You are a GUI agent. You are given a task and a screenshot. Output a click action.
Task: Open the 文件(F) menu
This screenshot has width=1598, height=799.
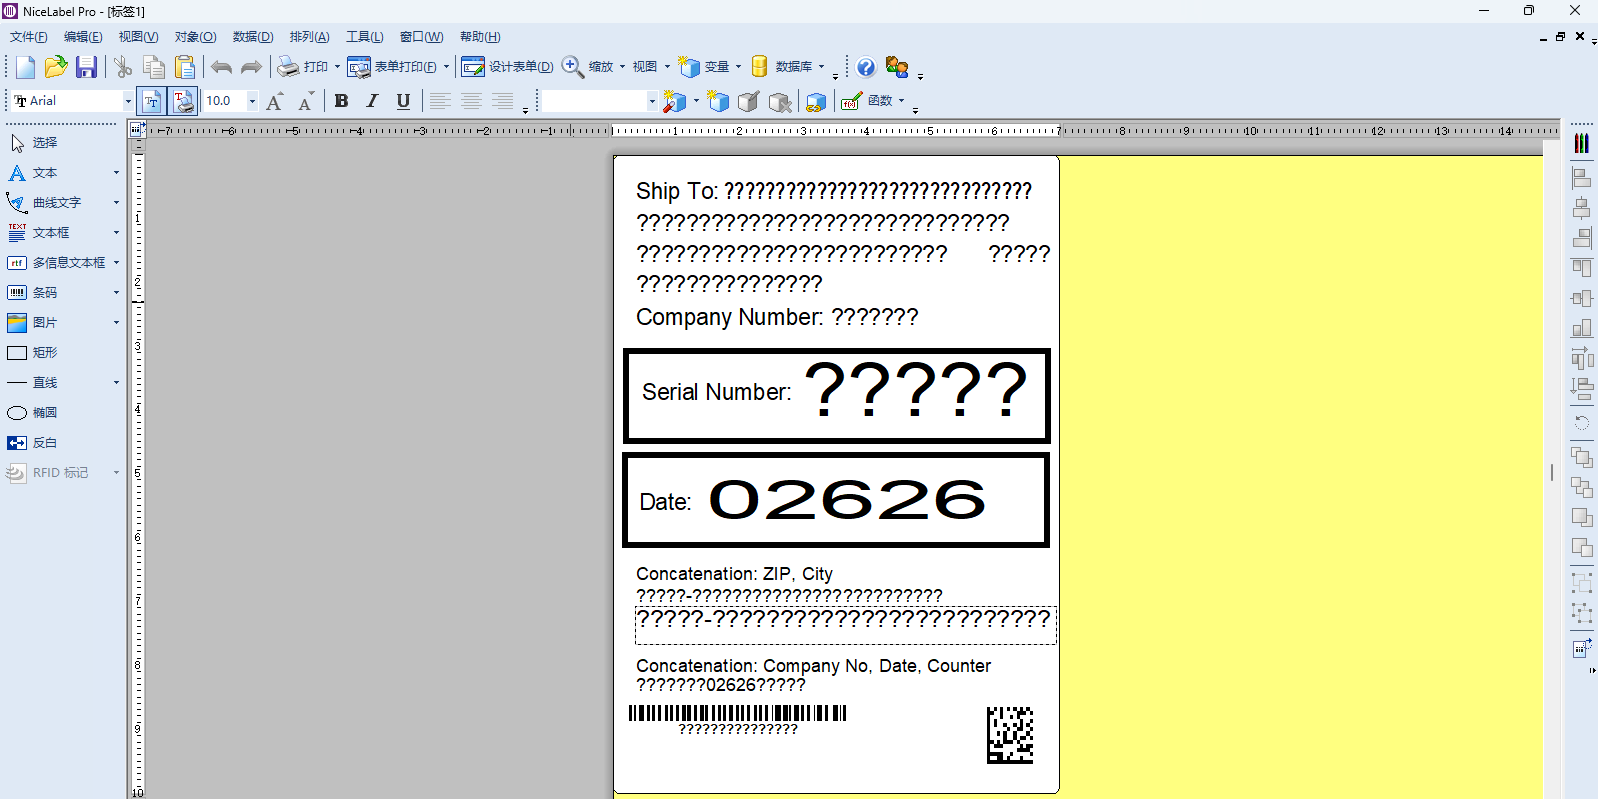pos(28,37)
